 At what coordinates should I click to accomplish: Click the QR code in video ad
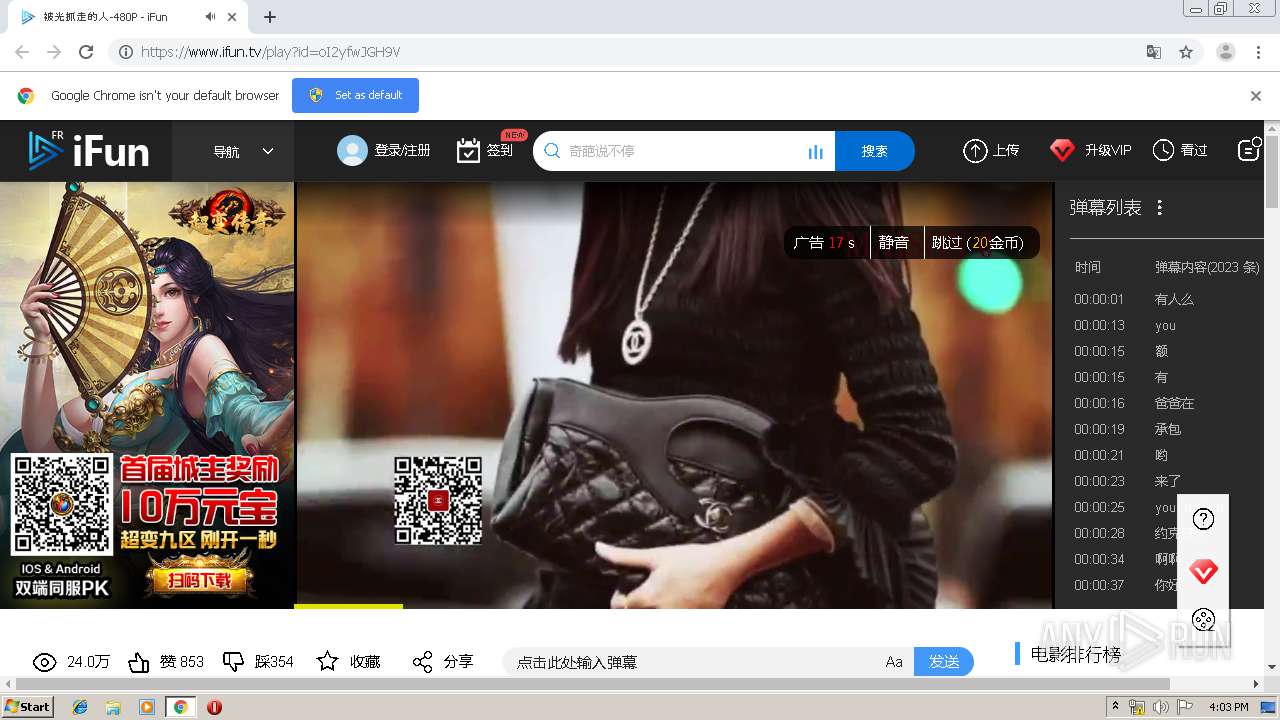[438, 500]
